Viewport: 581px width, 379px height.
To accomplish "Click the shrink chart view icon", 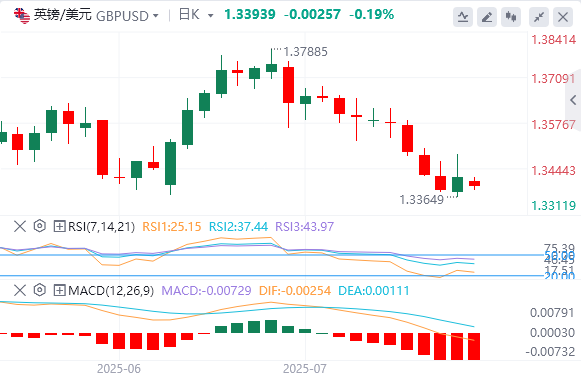I will tap(539, 17).
